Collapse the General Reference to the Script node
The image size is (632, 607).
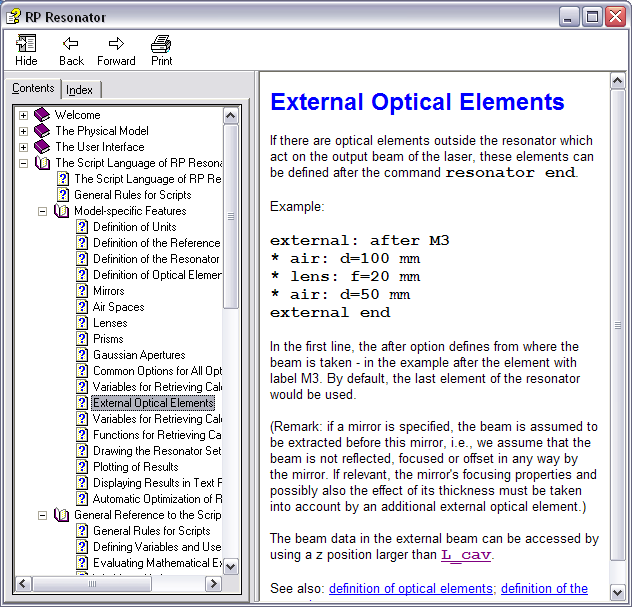pos(42,515)
